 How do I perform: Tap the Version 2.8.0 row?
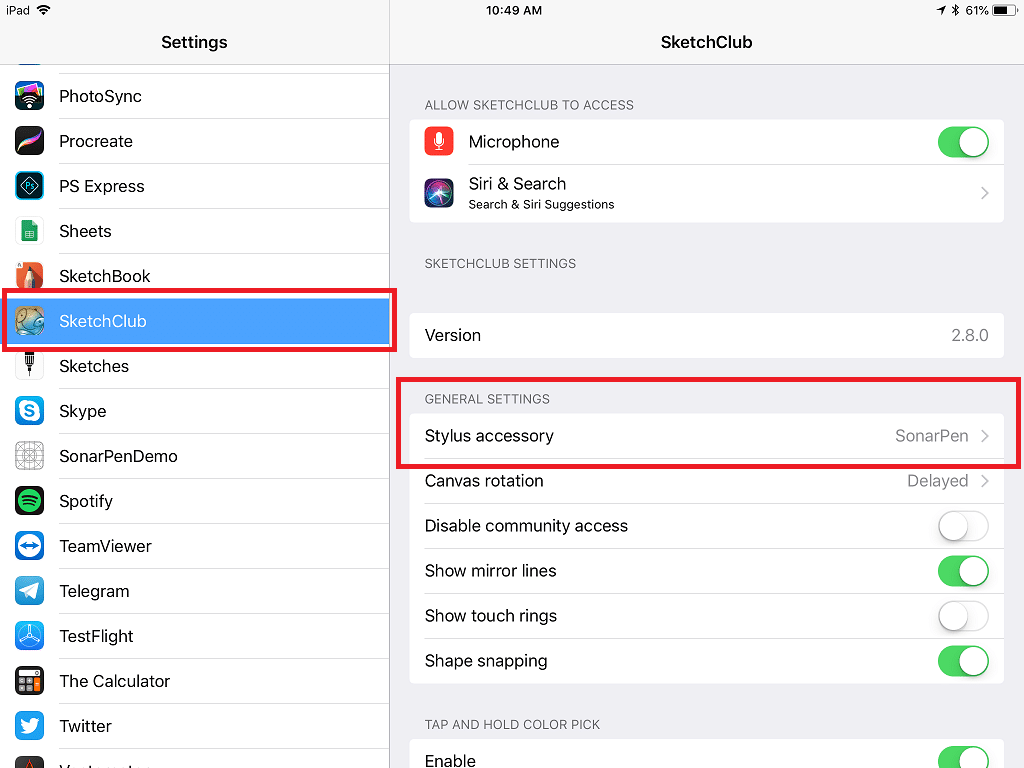coord(706,335)
